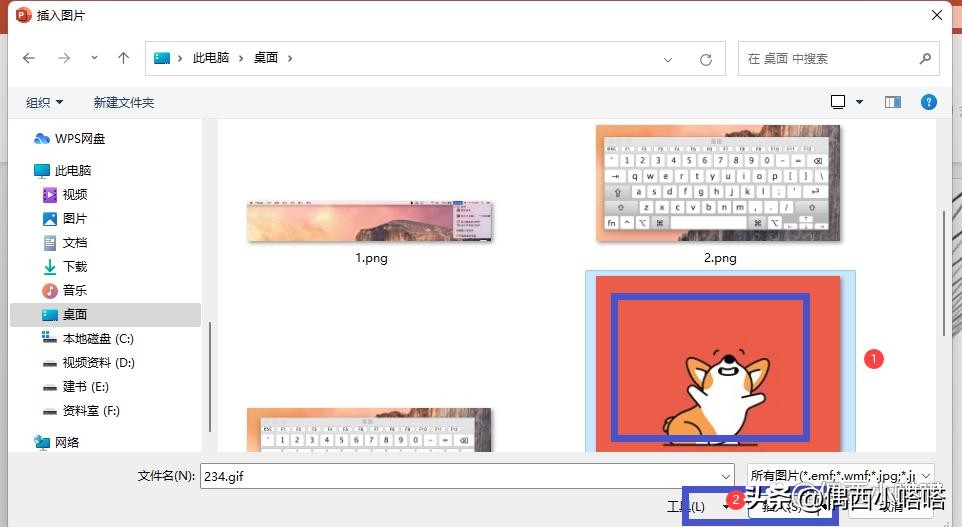Refresh the current folder view
This screenshot has height=527, width=962.
[x=706, y=60]
